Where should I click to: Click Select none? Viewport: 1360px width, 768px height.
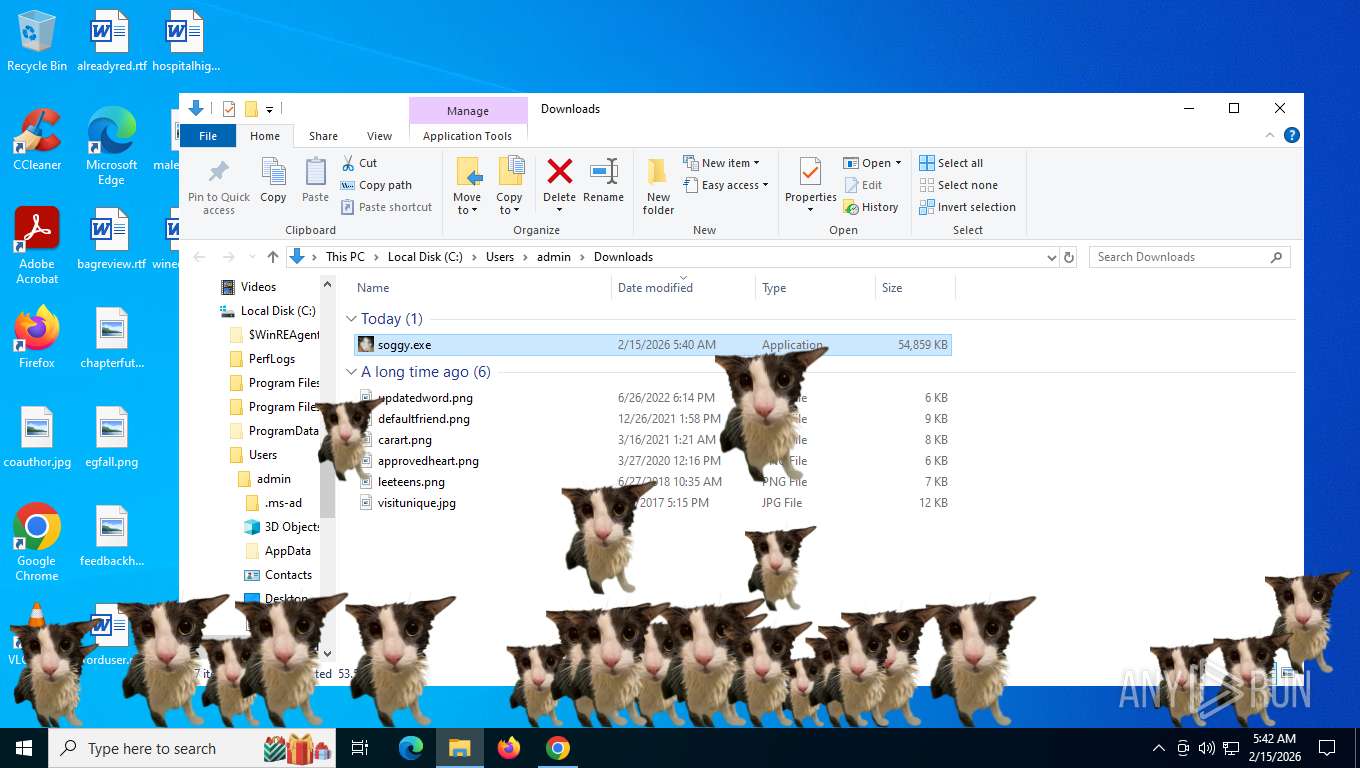pos(958,185)
